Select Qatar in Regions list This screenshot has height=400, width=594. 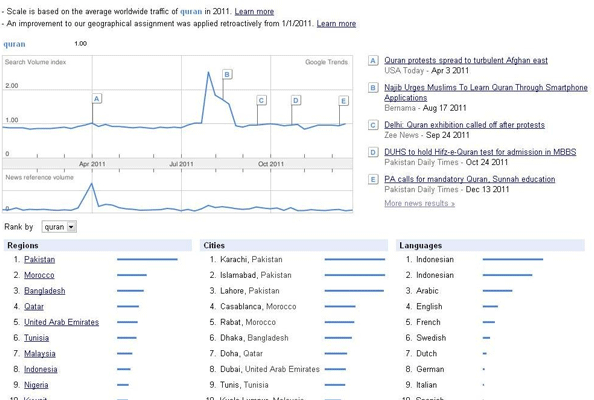(x=34, y=306)
